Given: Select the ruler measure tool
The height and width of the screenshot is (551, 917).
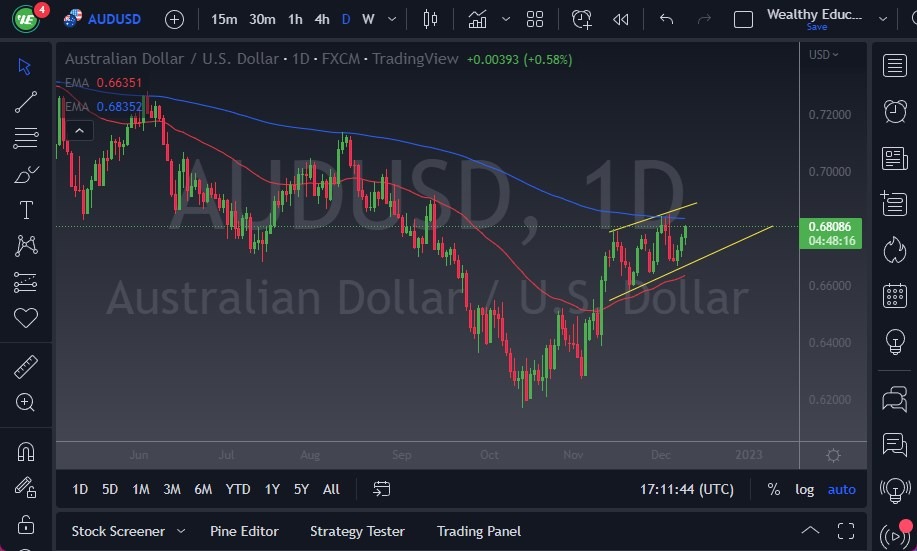Looking at the screenshot, I should pyautogui.click(x=25, y=367).
